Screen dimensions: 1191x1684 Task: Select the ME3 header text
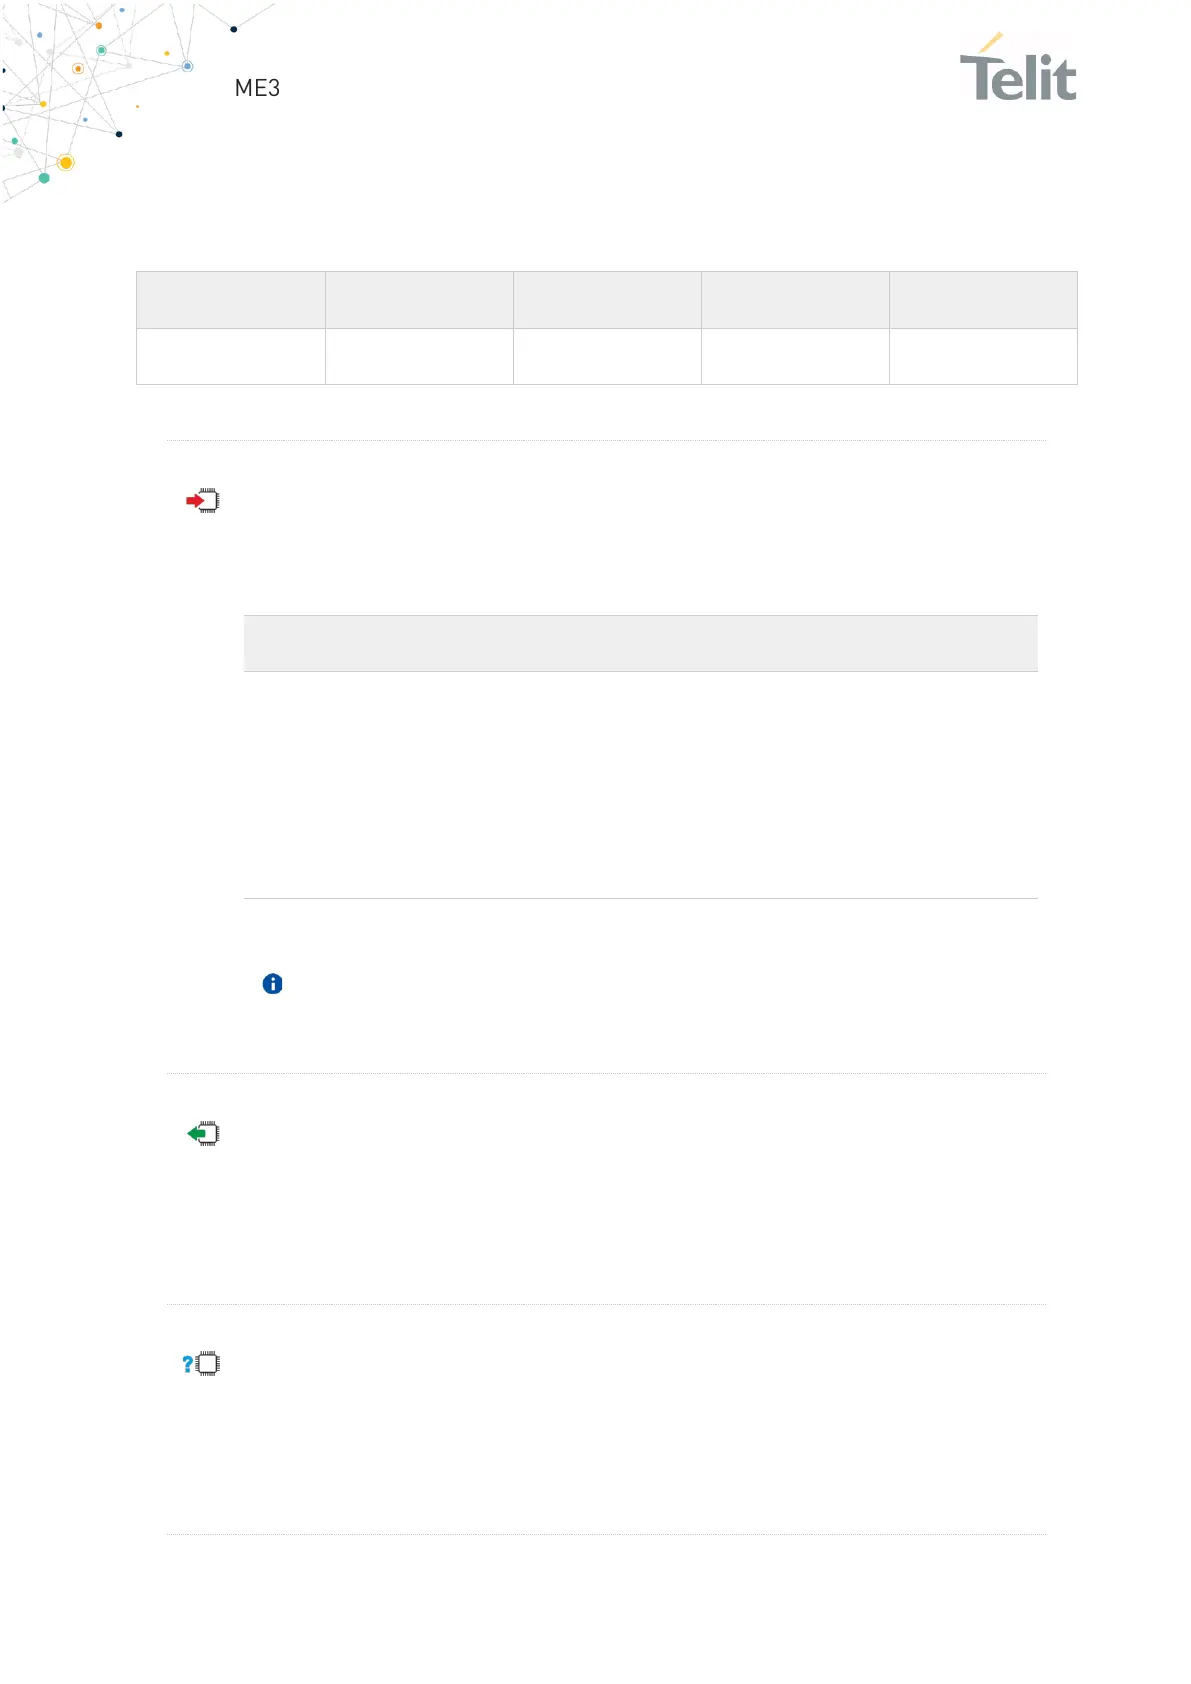point(257,88)
